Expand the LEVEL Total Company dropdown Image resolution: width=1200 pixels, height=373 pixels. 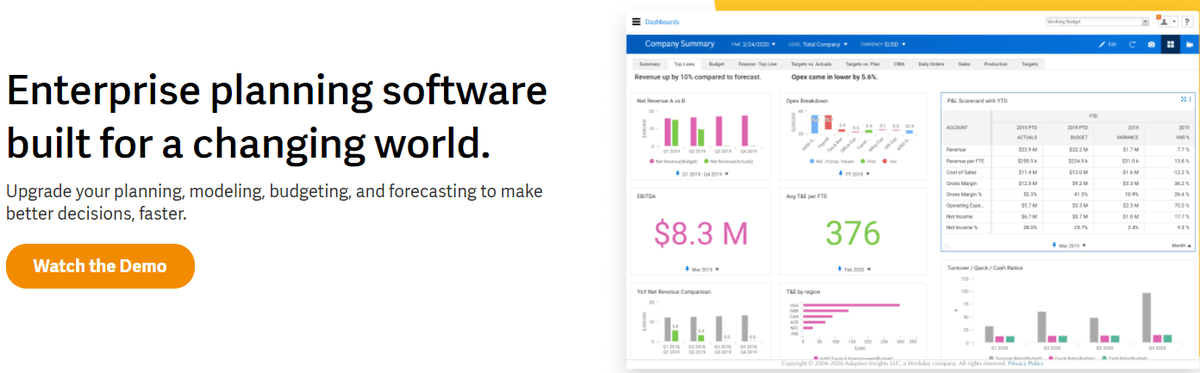click(818, 44)
